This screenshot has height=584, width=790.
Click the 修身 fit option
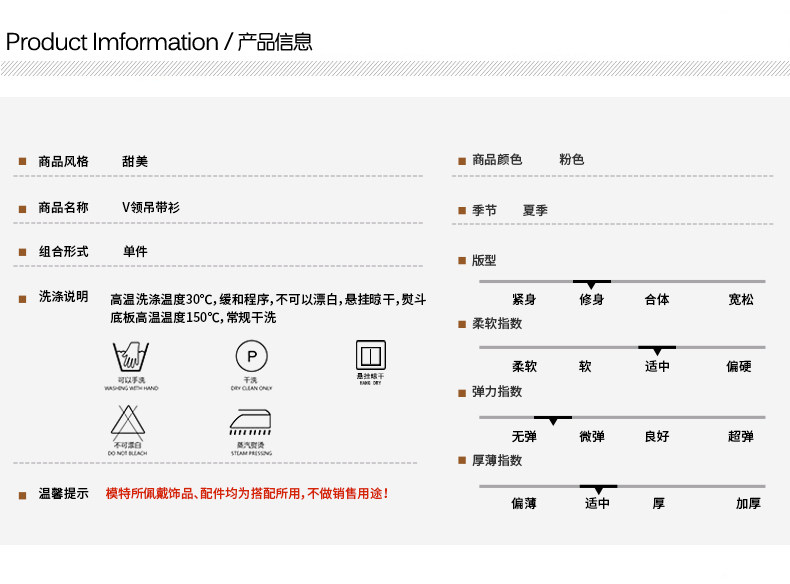[591, 299]
